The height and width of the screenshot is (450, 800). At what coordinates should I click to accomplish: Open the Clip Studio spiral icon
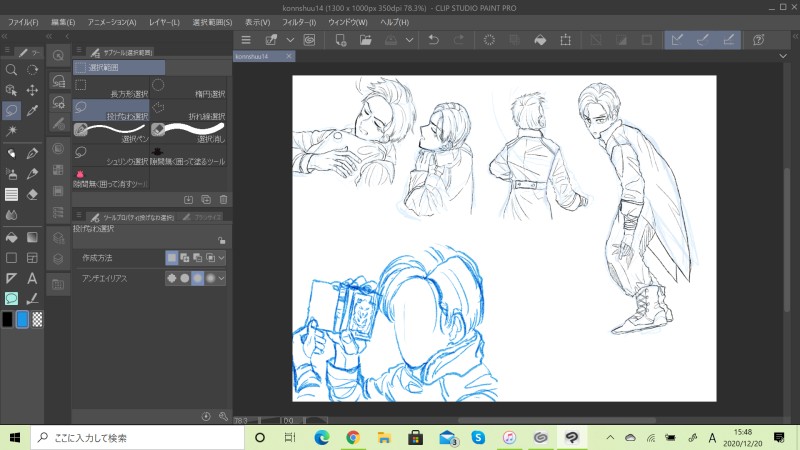pos(309,40)
